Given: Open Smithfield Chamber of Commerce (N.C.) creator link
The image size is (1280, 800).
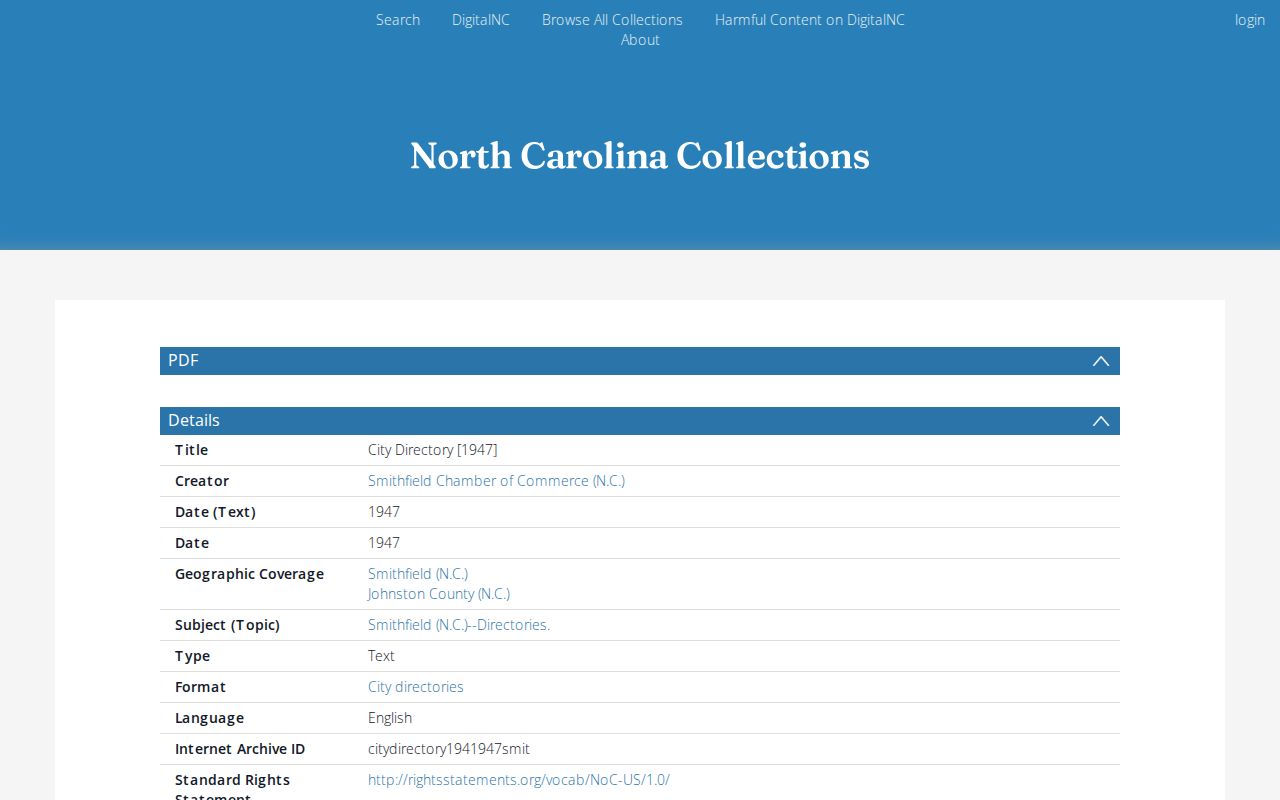Looking at the screenshot, I should tap(496, 481).
